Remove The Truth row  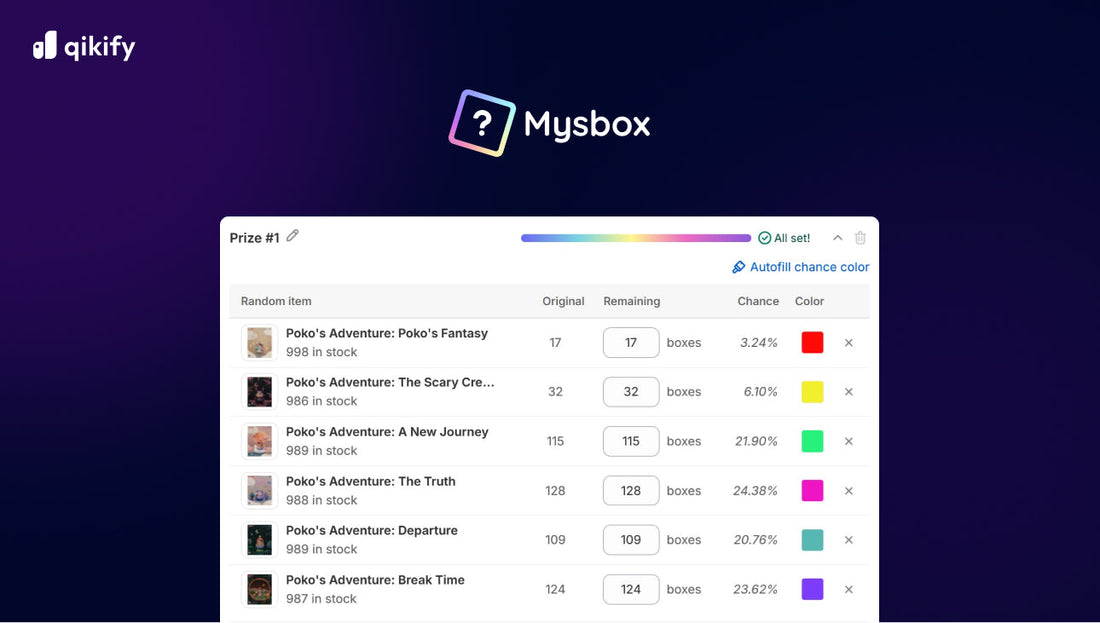click(849, 491)
